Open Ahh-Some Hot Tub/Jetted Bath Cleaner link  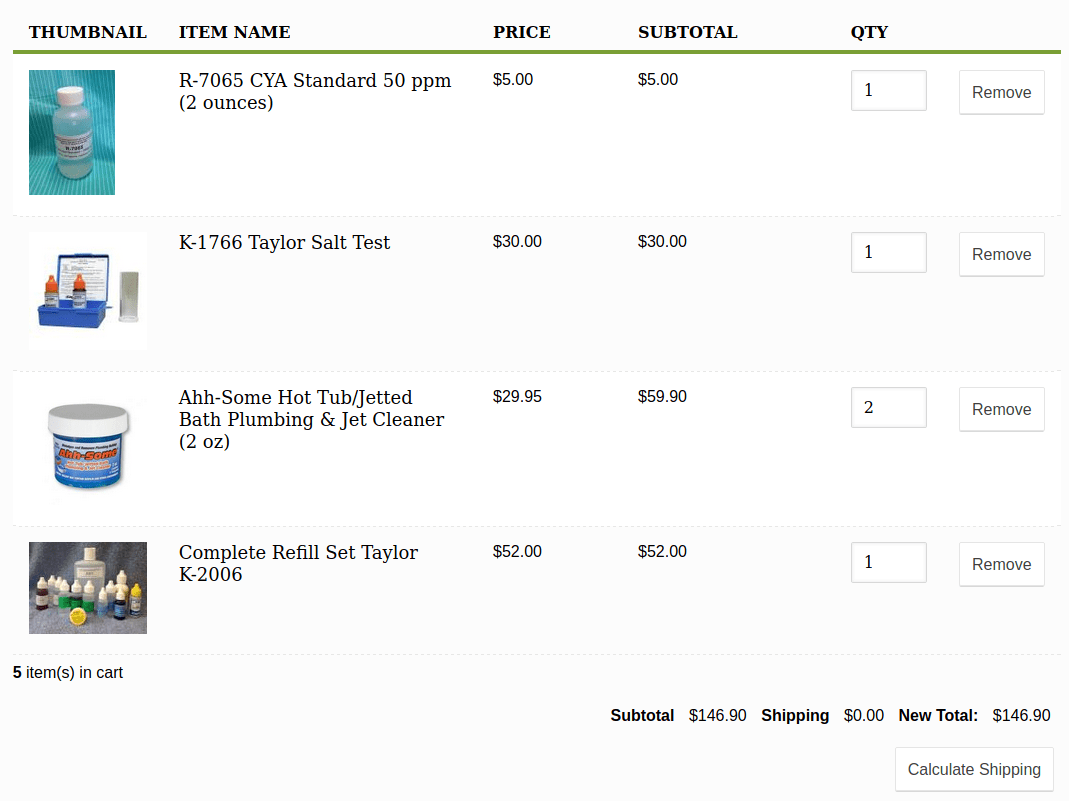coord(312,419)
